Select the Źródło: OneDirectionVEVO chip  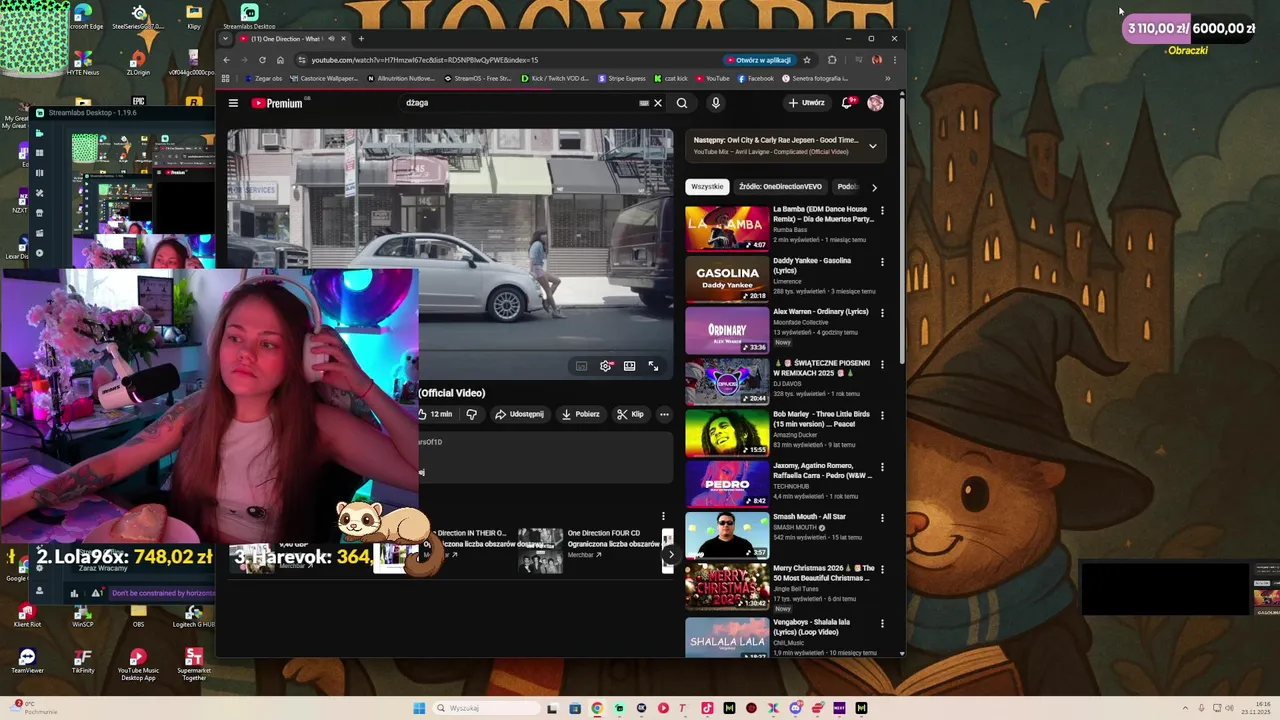coord(780,187)
